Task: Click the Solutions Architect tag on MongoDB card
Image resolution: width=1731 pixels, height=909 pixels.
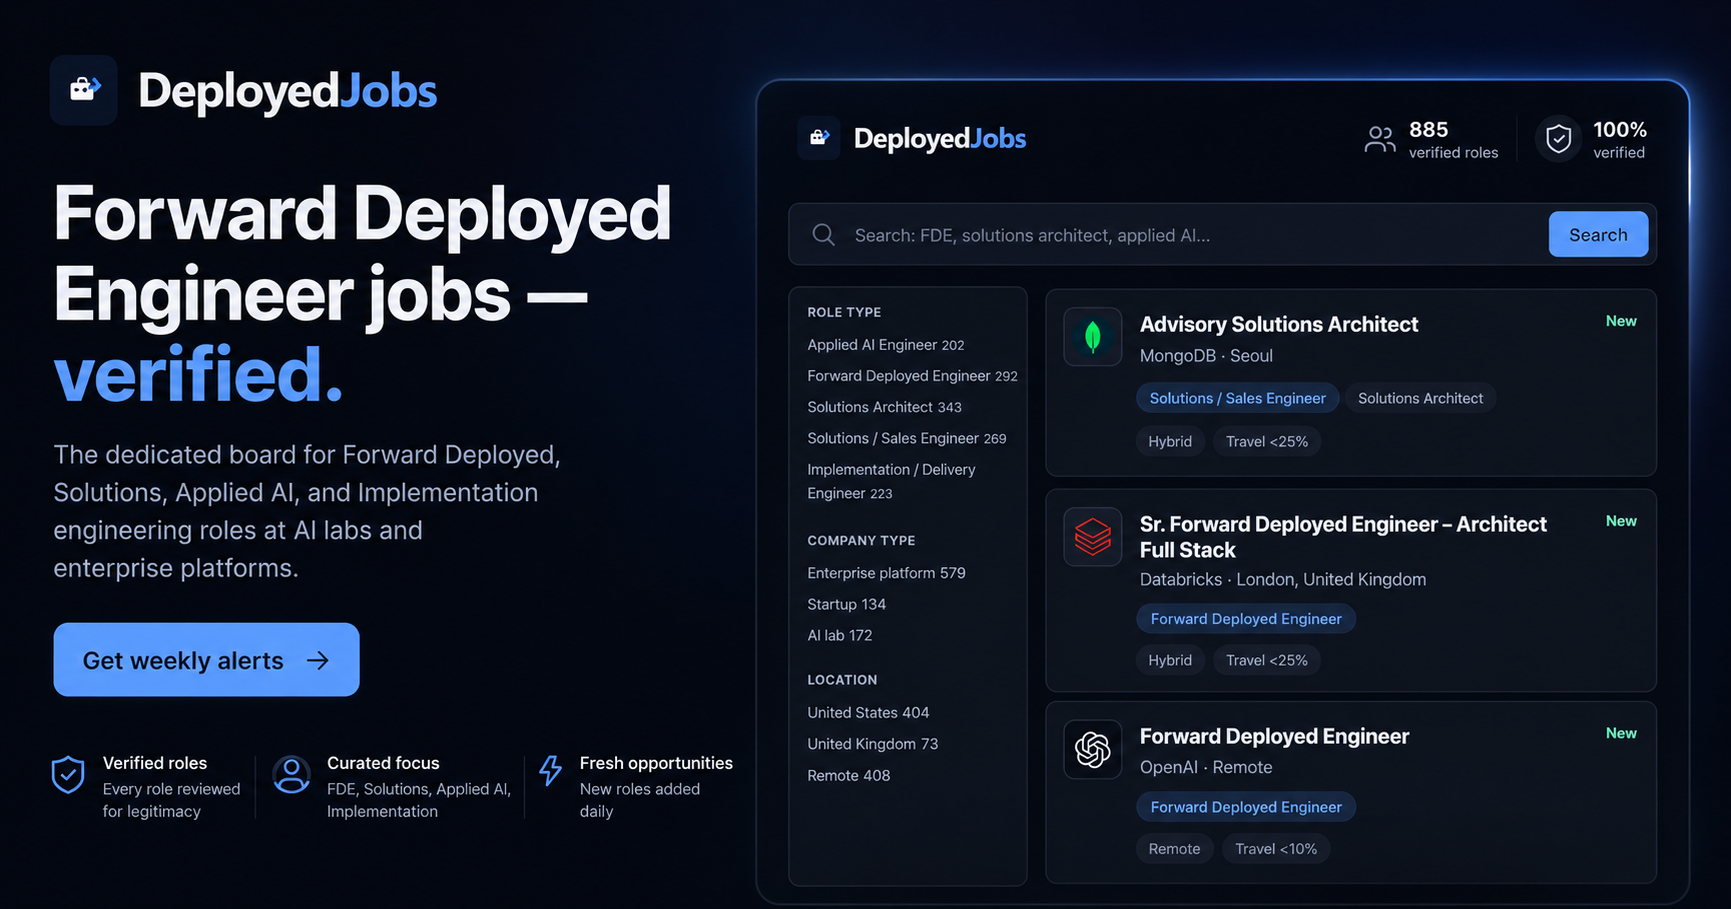Action: (x=1420, y=398)
